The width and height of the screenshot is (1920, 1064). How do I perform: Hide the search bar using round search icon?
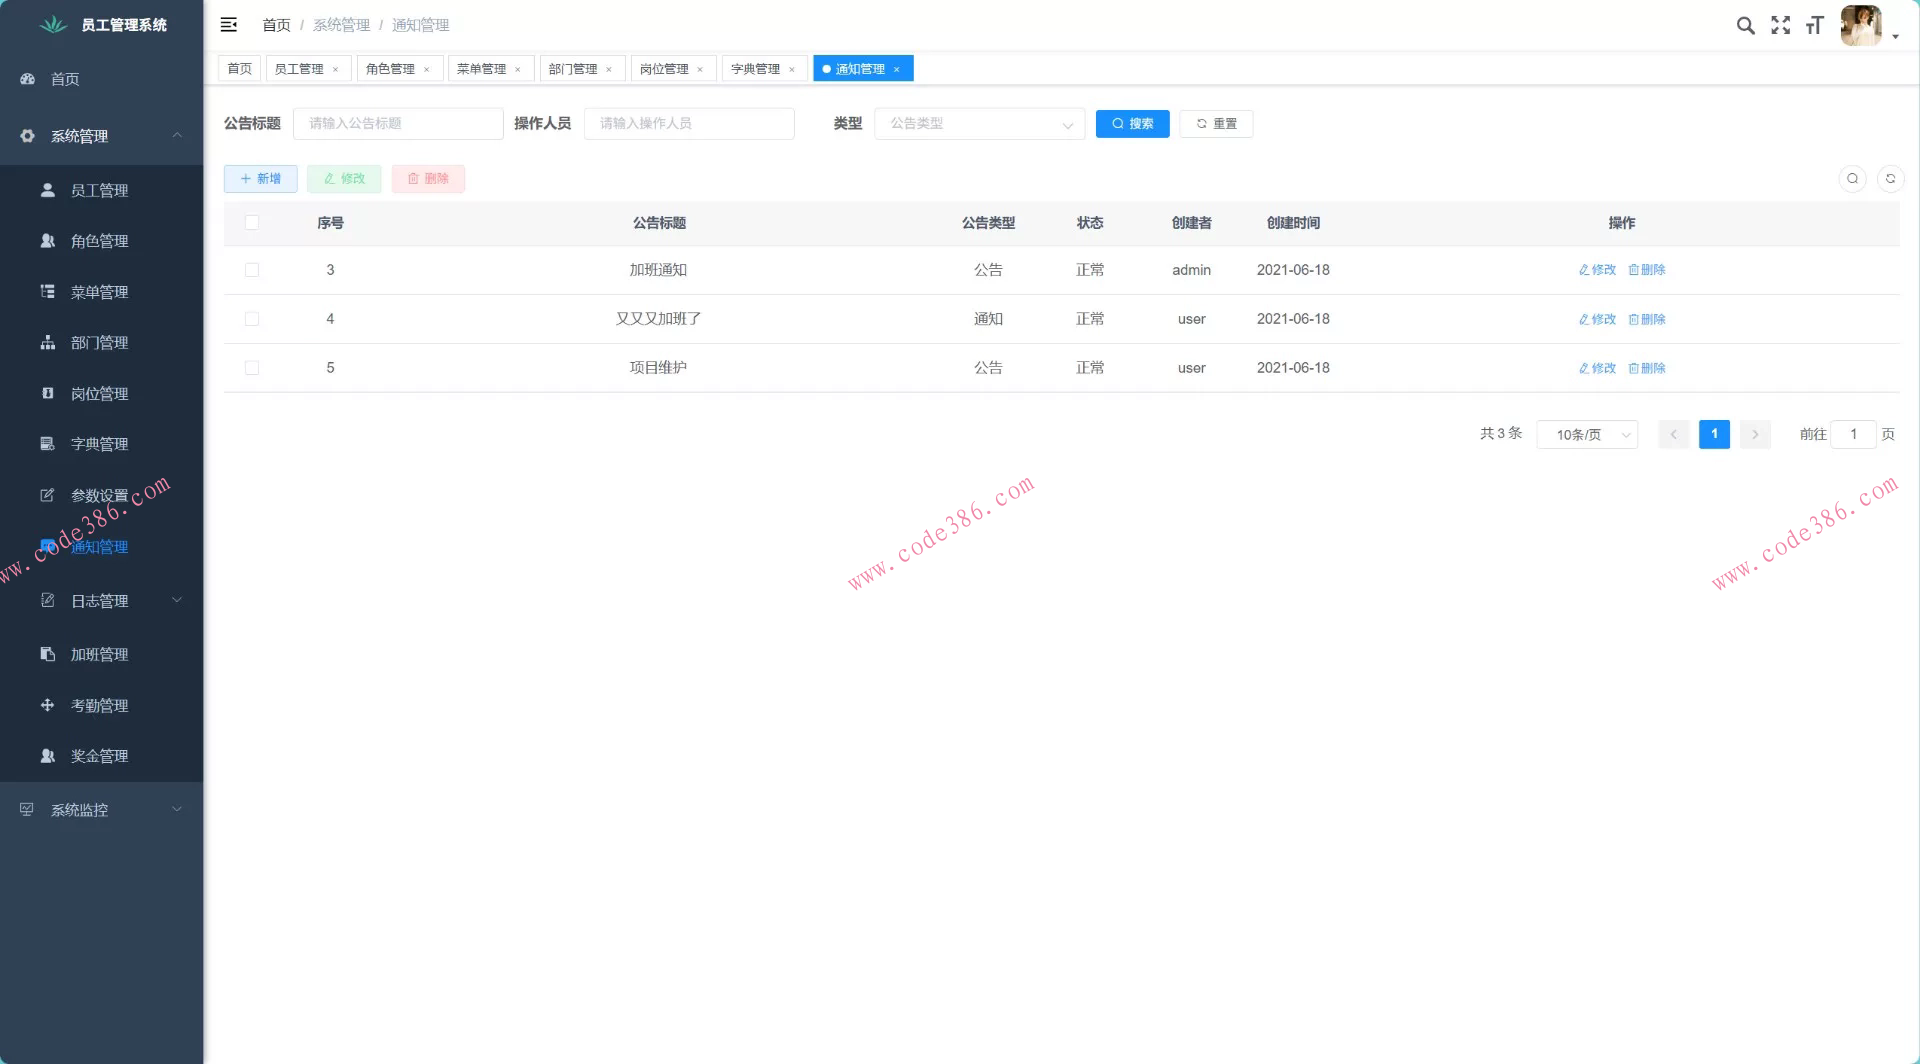pyautogui.click(x=1852, y=179)
